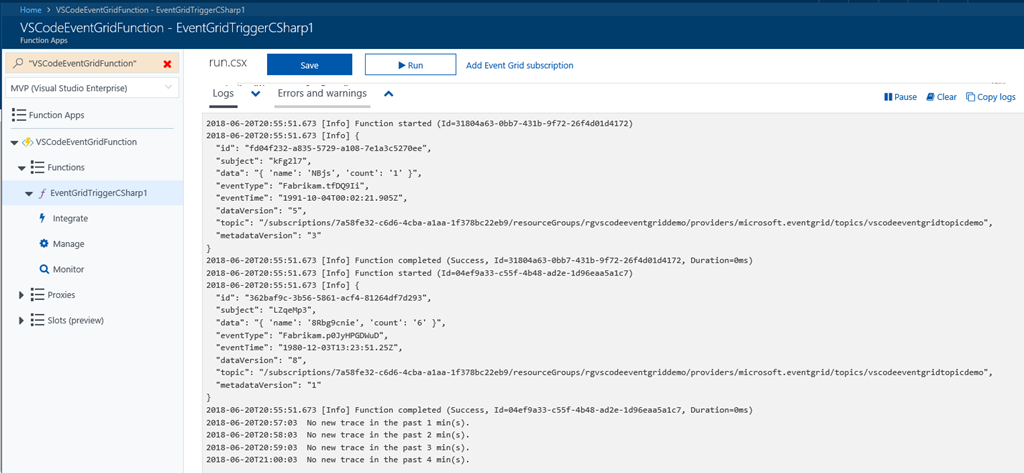Save the run.csx file

[x=309, y=65]
